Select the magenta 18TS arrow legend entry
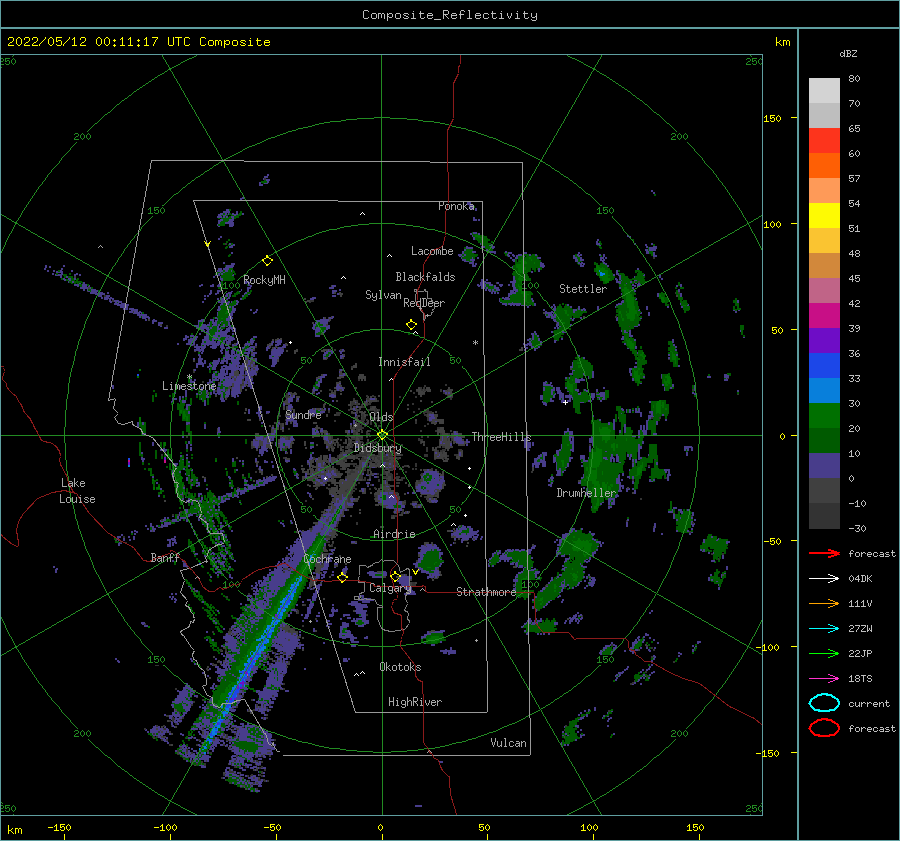Viewport: 900px width, 841px height. click(824, 679)
